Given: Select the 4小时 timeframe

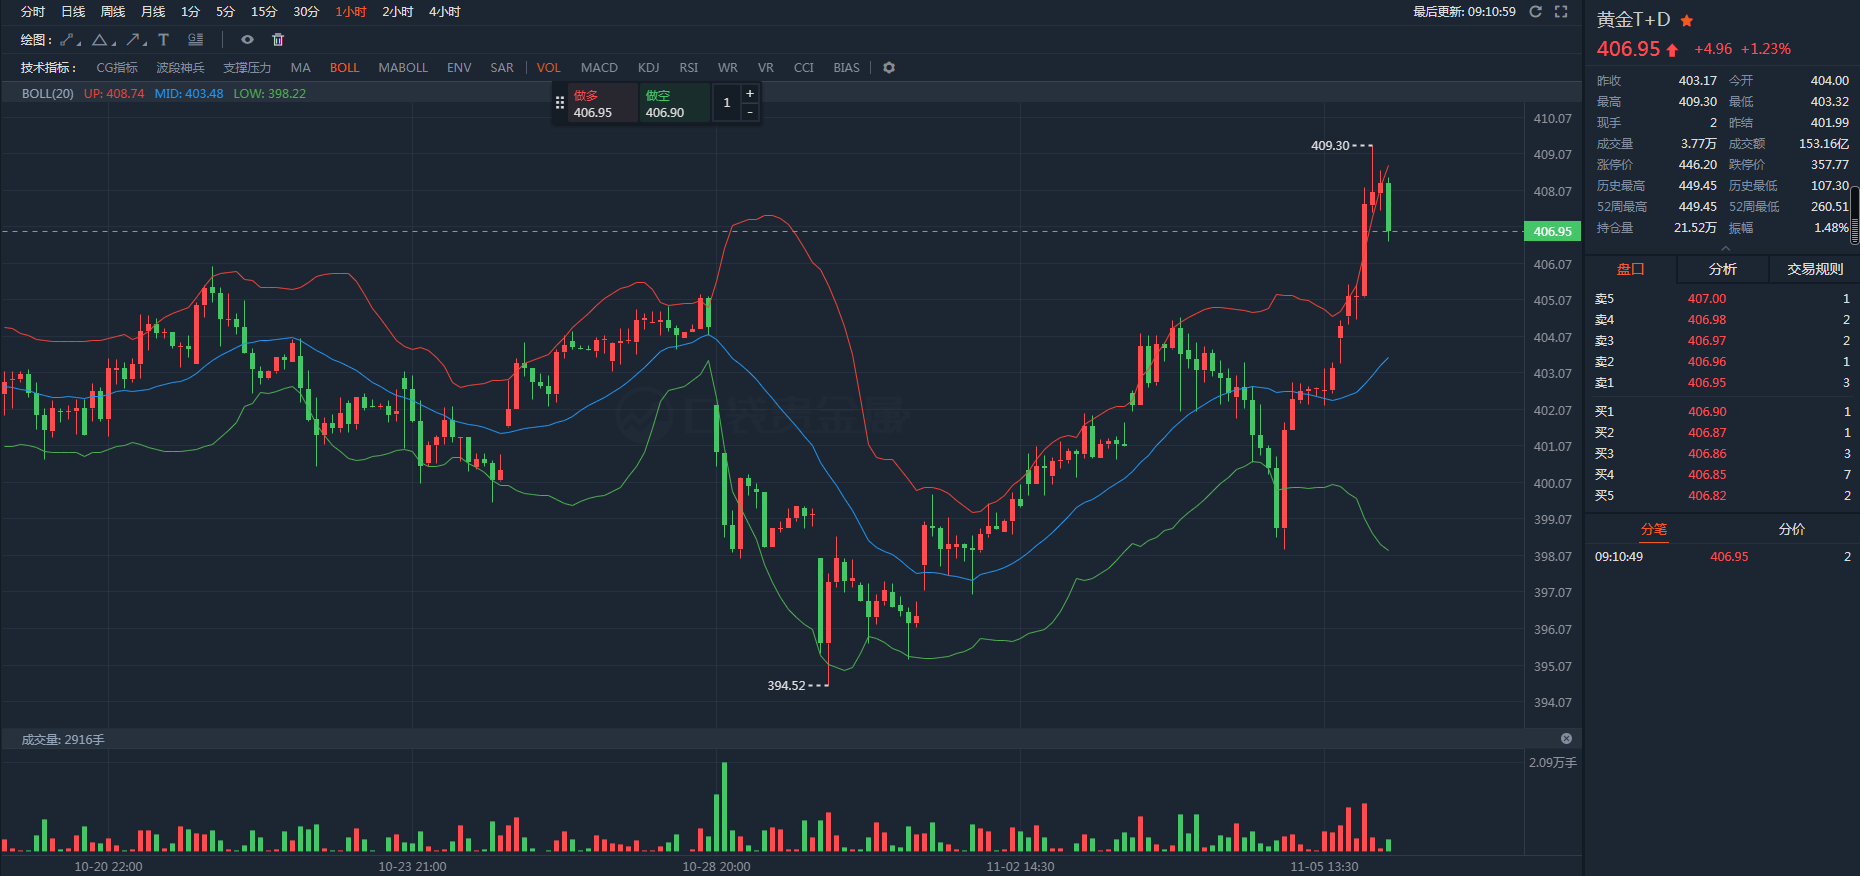Looking at the screenshot, I should click(x=445, y=12).
